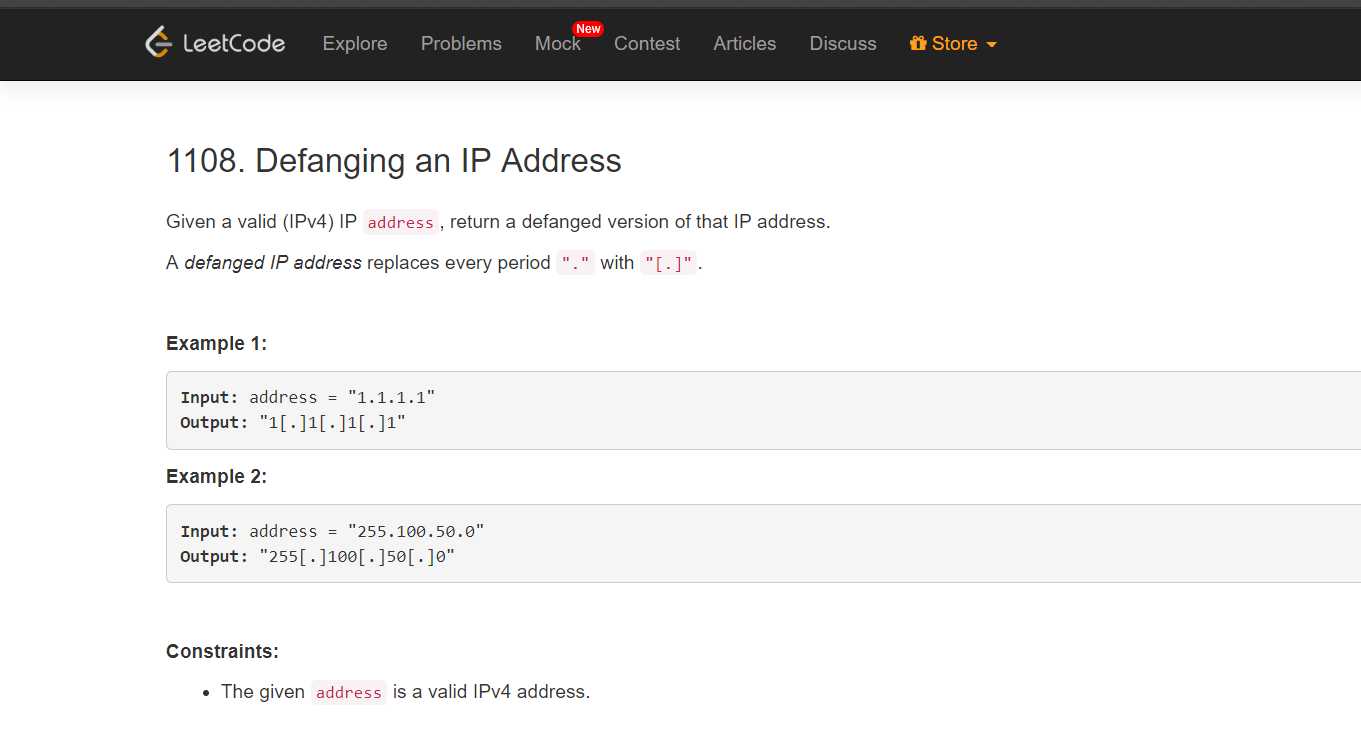
Task: Click the LeetCode wordmark text
Action: [x=234, y=43]
